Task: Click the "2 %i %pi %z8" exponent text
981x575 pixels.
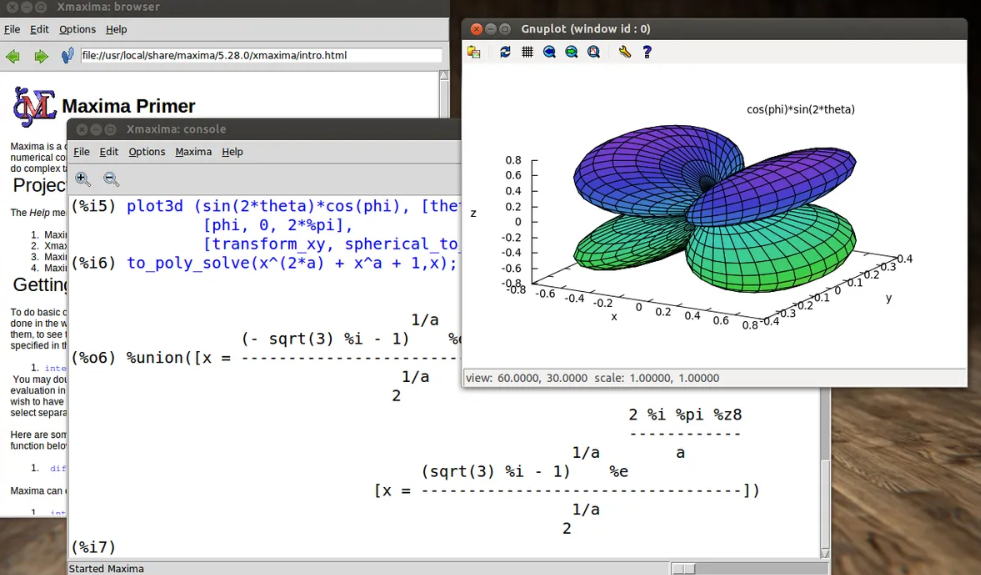Action: pyautogui.click(x=685, y=414)
